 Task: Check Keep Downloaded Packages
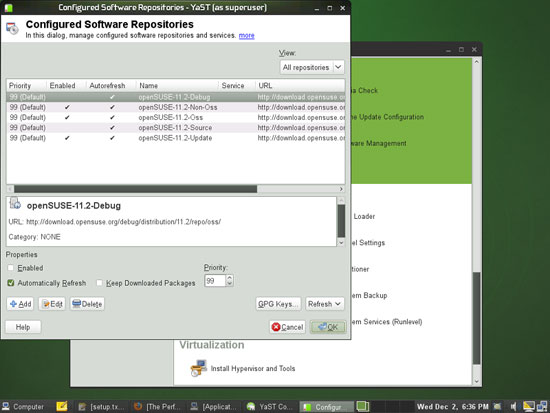[100, 283]
